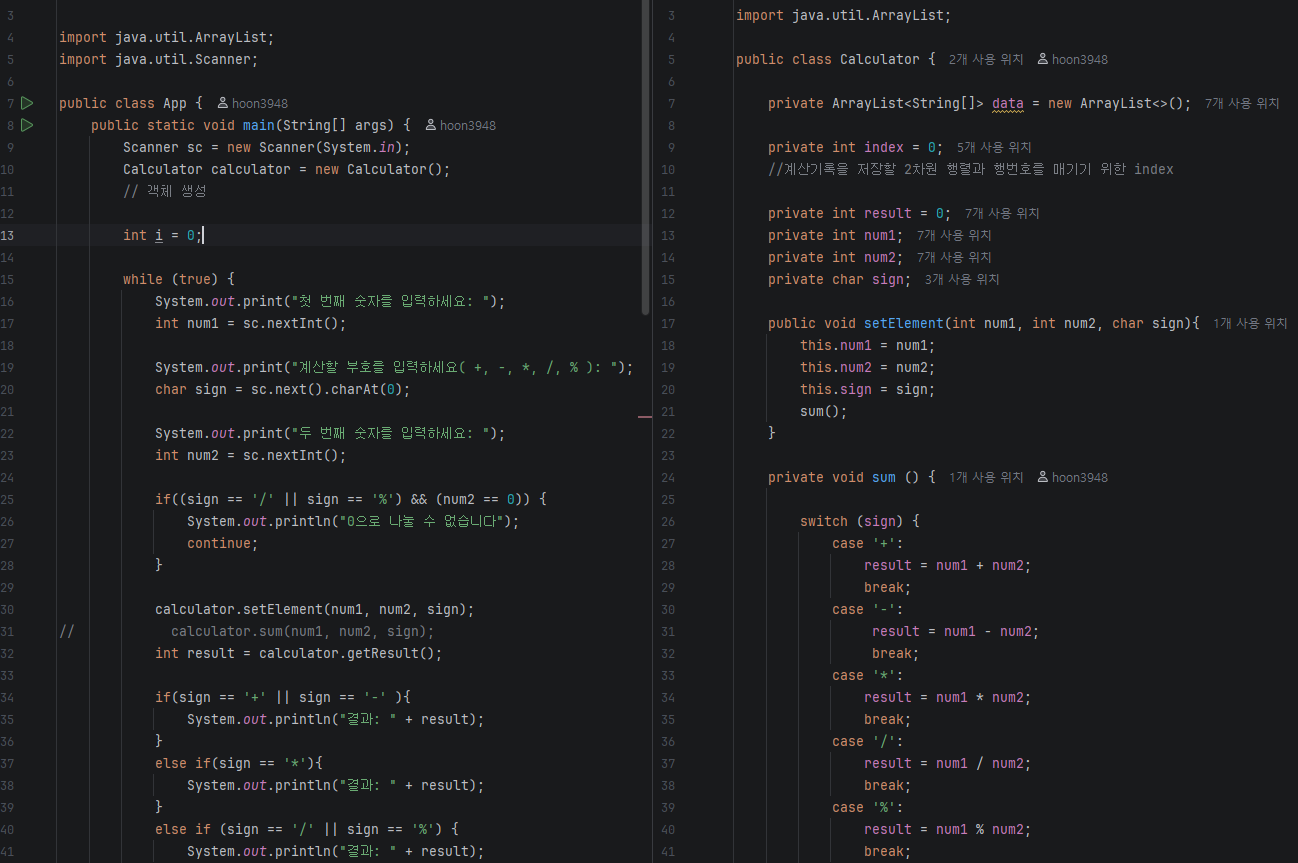Click the '첫 번째 숫자를 입력하세요' print line
This screenshot has width=1298, height=863.
330,301
